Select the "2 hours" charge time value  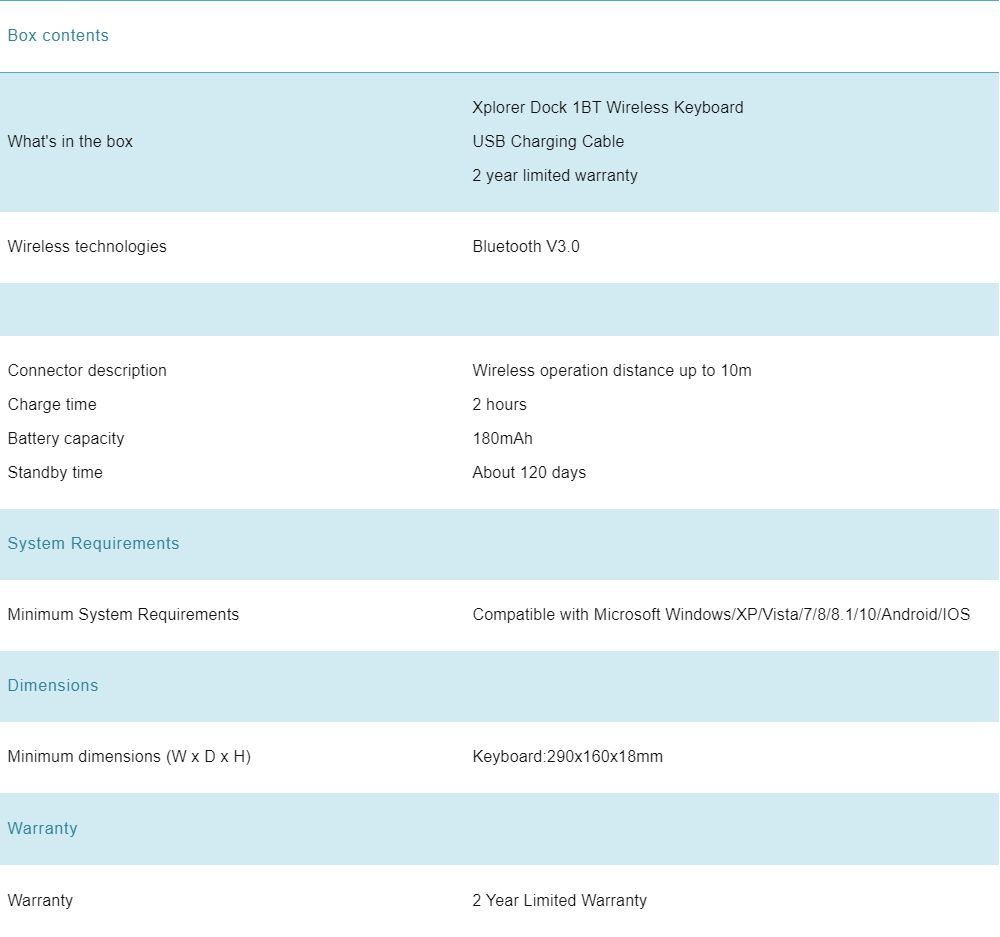[x=499, y=405]
